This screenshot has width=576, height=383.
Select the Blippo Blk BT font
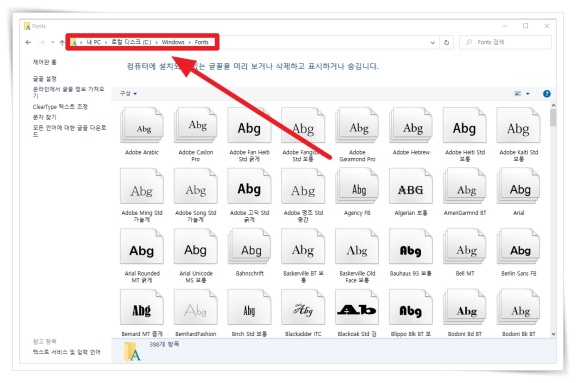tap(411, 307)
